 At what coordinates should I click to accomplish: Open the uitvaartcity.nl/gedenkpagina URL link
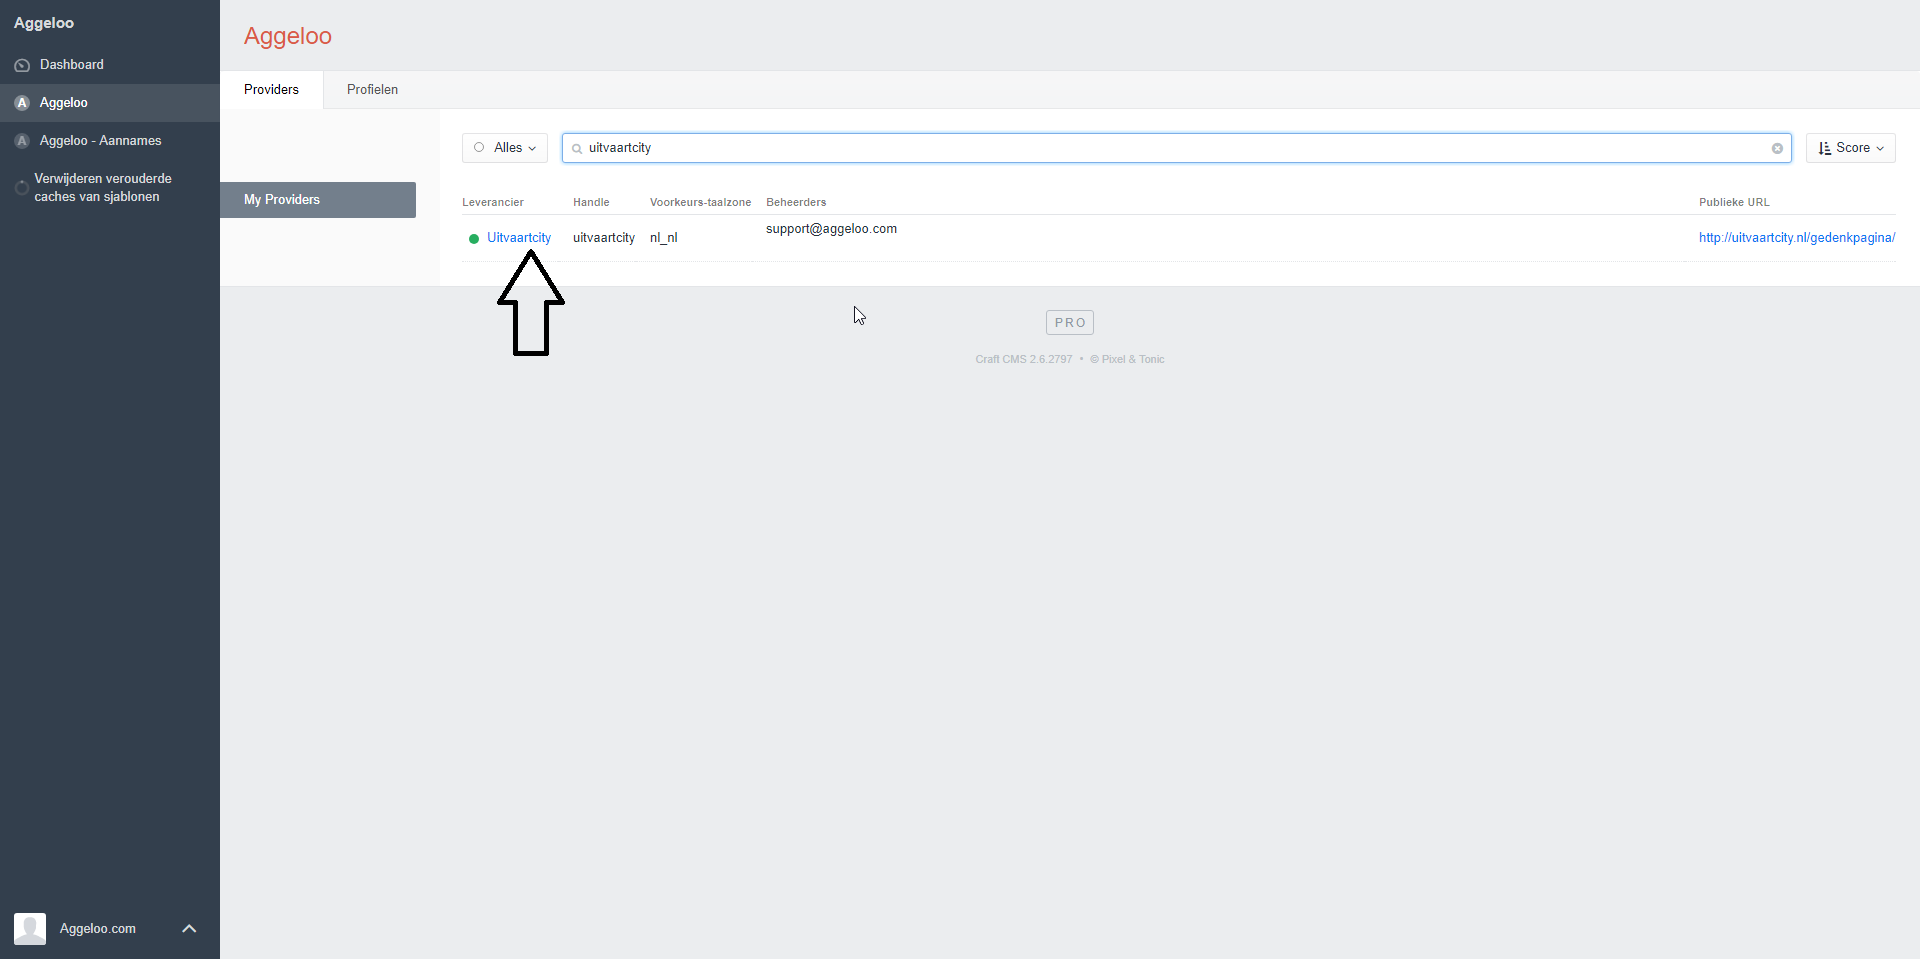(x=1797, y=238)
